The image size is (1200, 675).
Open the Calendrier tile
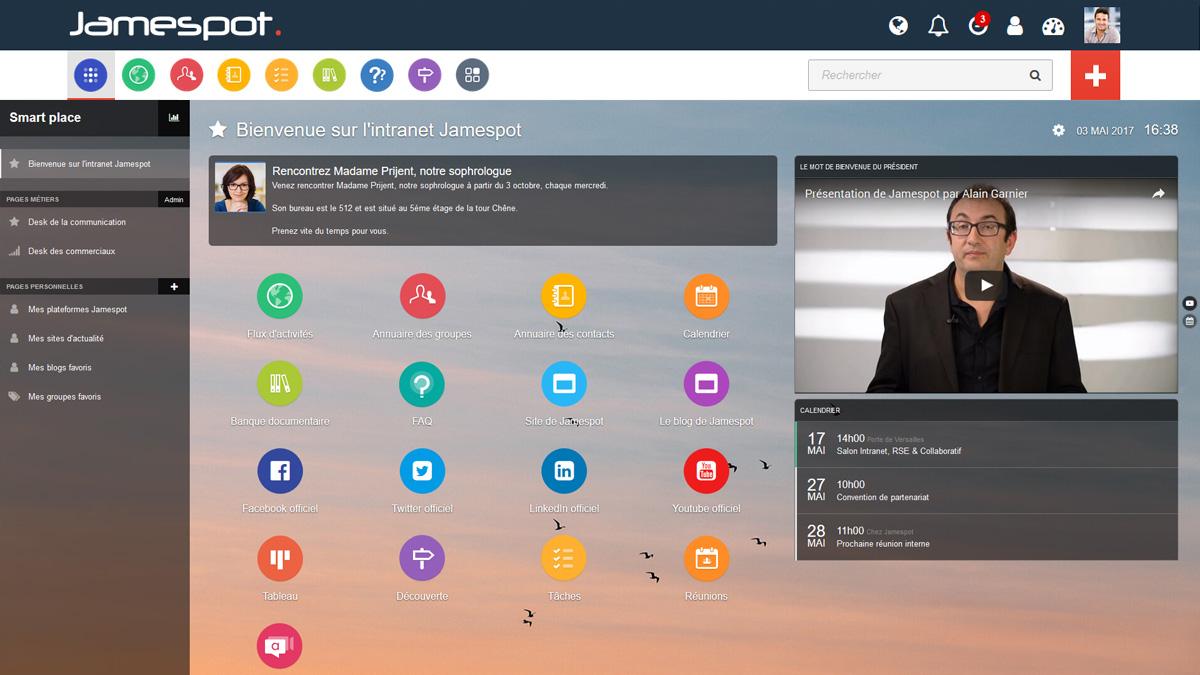tap(706, 296)
